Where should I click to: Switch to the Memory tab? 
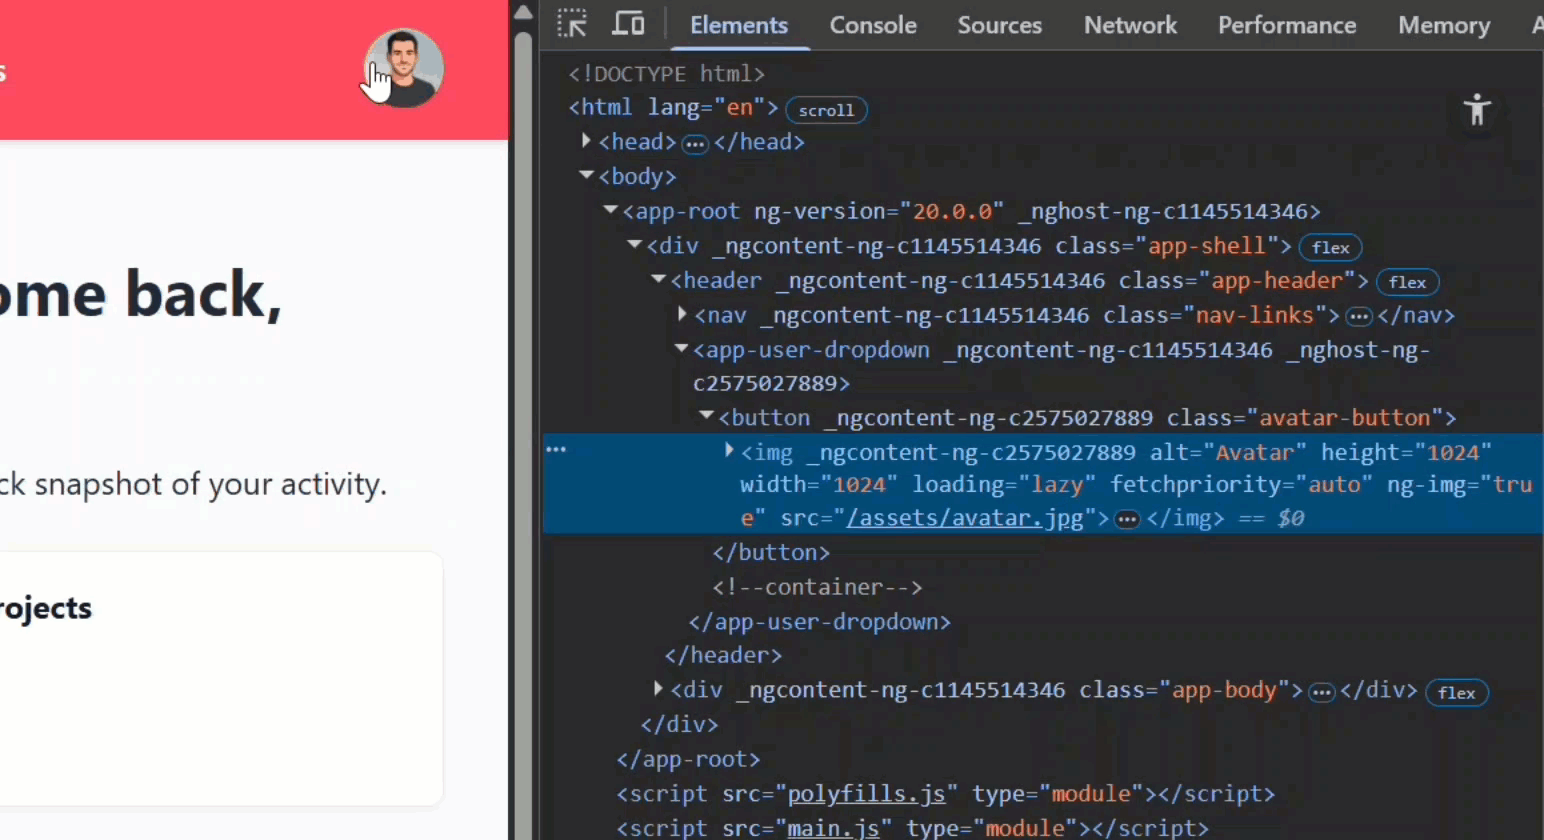(1444, 25)
